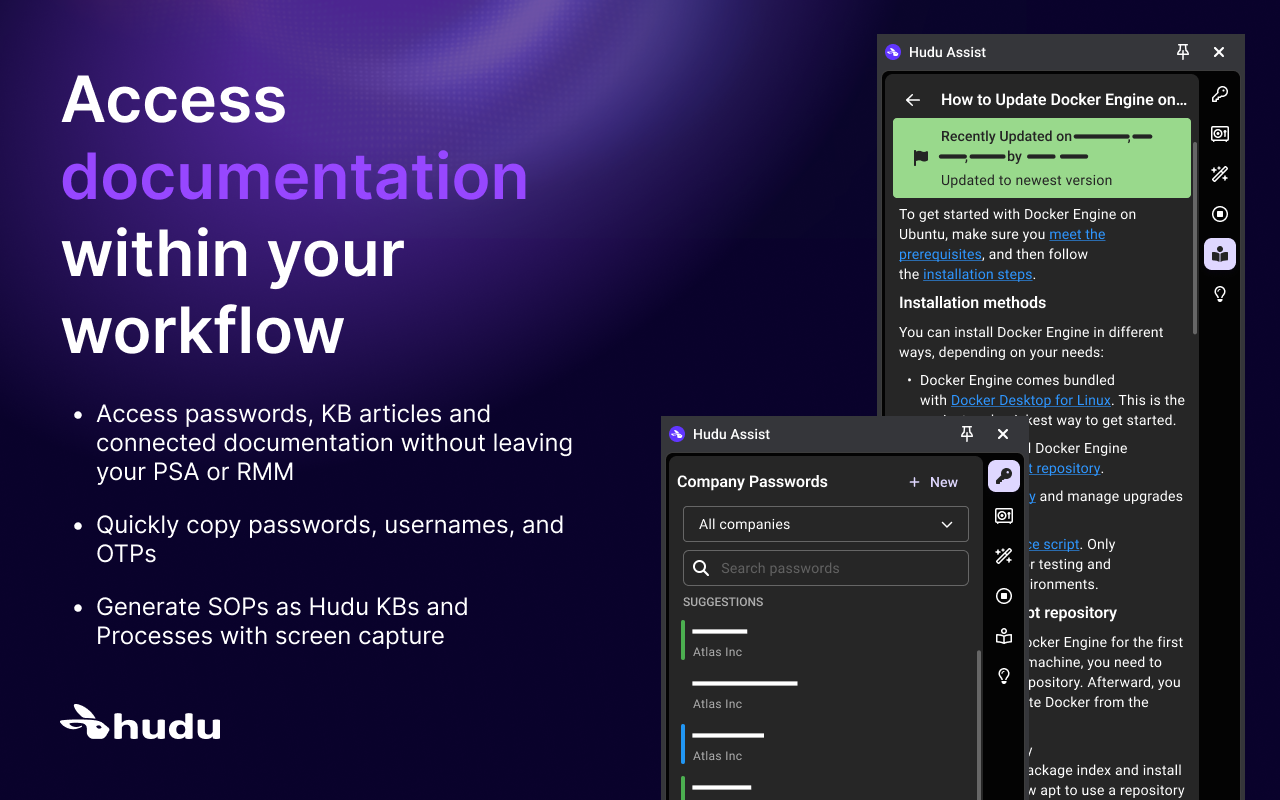The height and width of the screenshot is (800, 1280).
Task: Open the 'Docker Desktop for Linux' link
Action: point(1031,400)
